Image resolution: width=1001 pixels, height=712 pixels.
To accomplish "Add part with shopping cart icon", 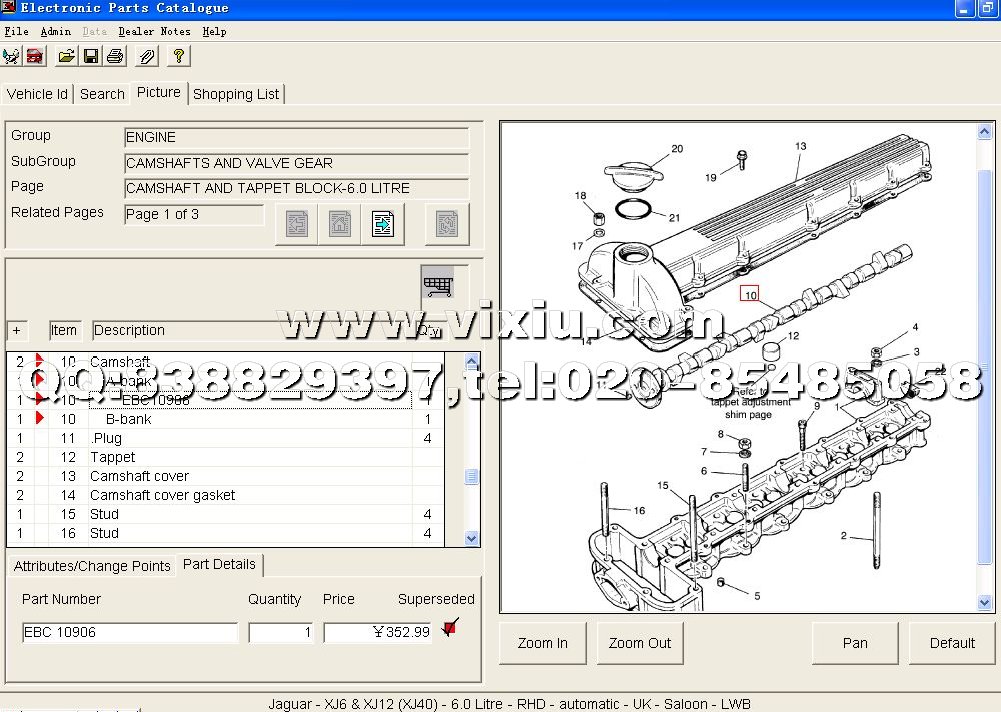I will [x=437, y=287].
